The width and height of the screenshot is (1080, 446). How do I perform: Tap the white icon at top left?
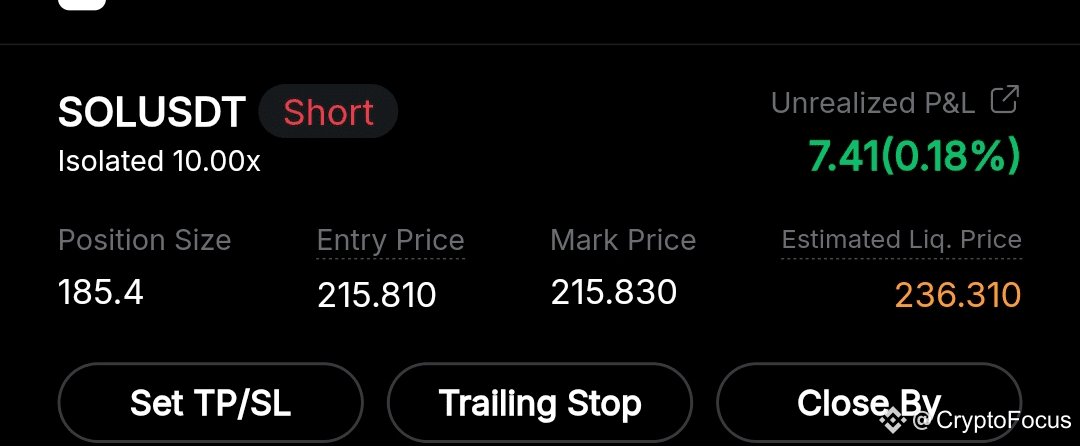pyautogui.click(x=82, y=3)
